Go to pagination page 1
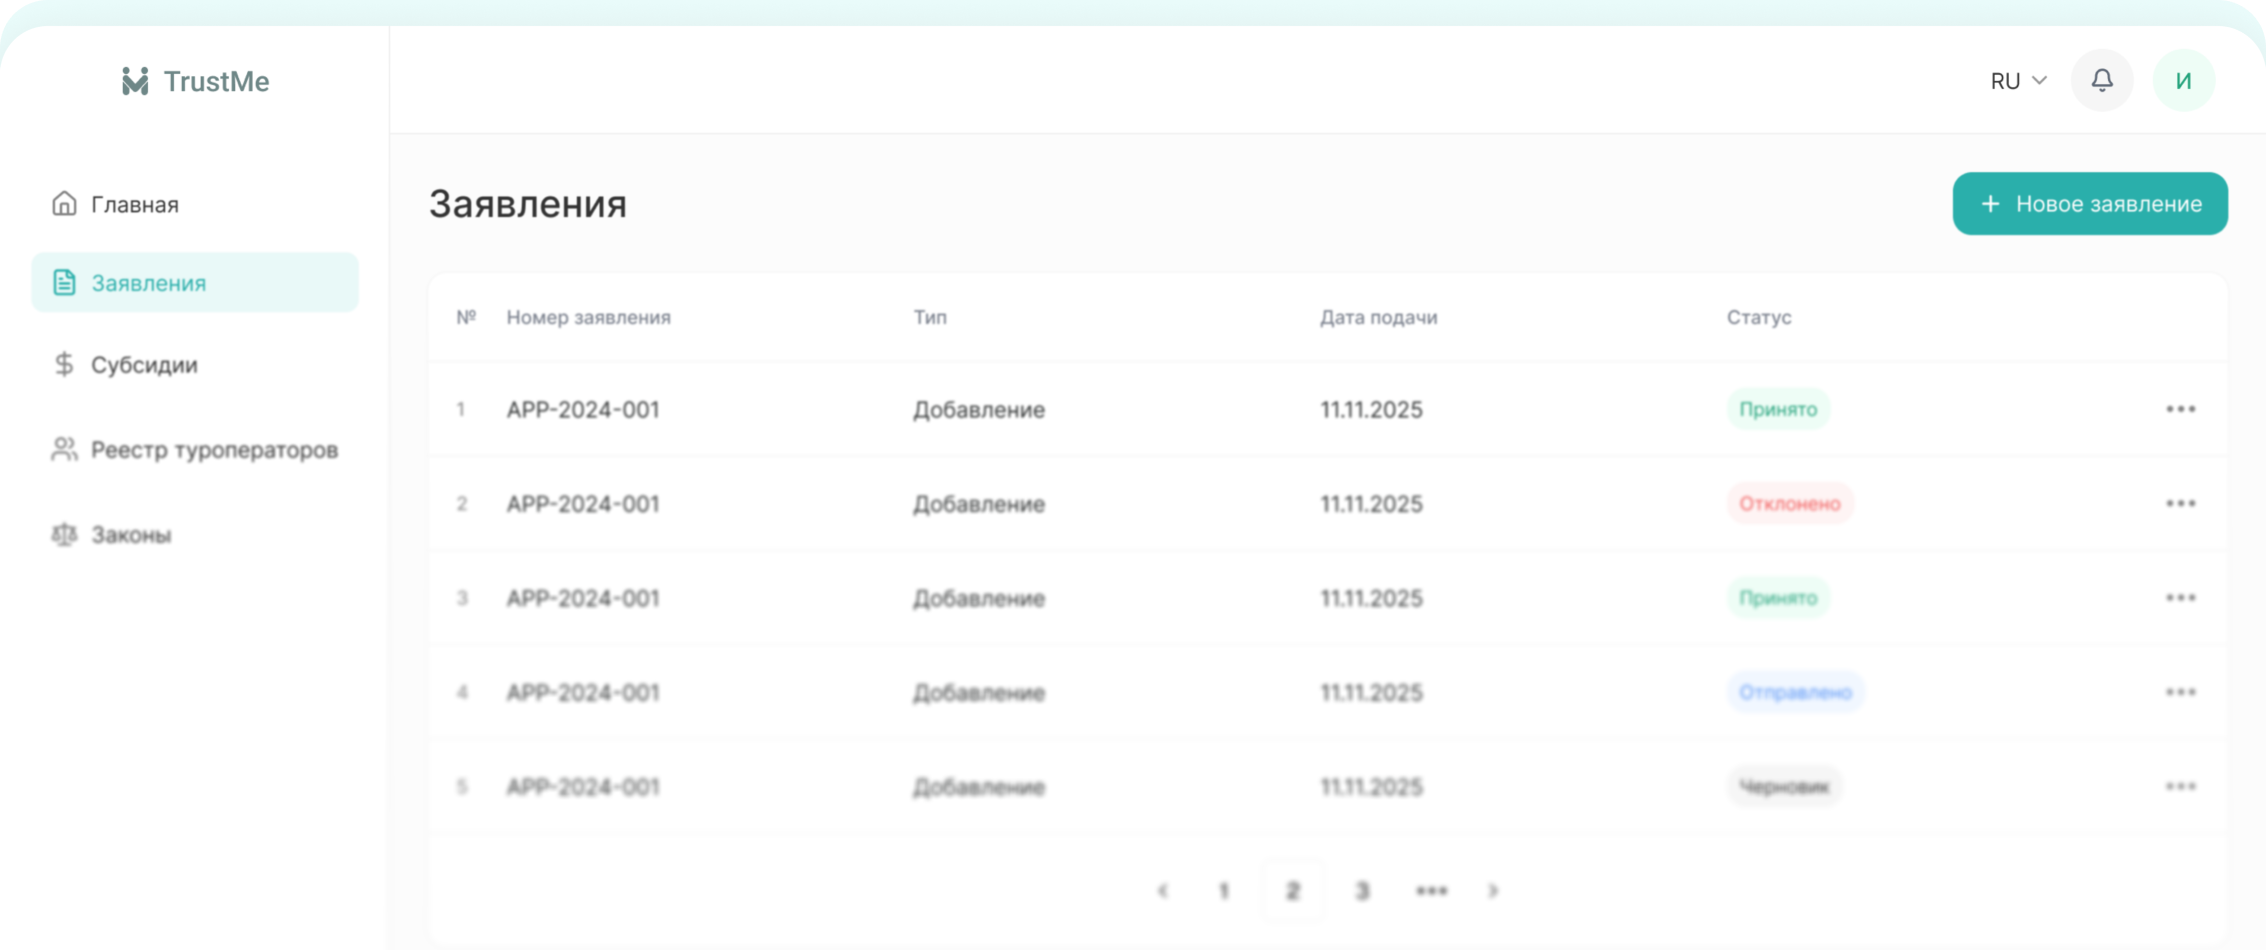The height and width of the screenshot is (950, 2266). [1223, 890]
